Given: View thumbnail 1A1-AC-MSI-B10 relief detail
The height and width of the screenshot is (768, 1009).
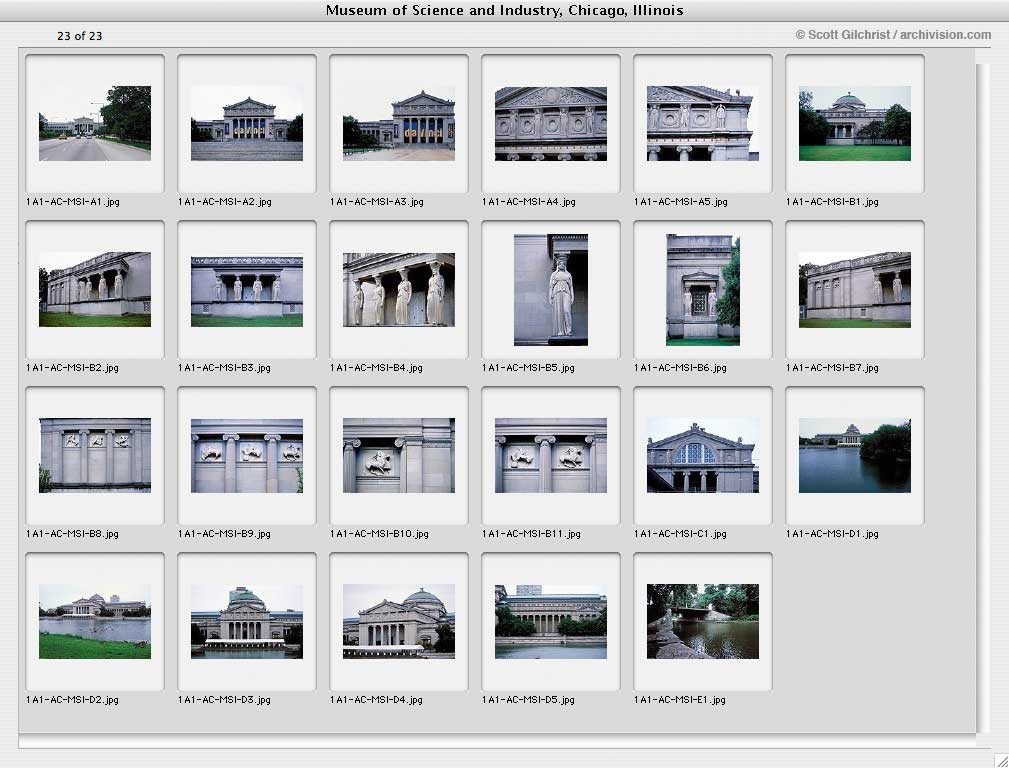Looking at the screenshot, I should pos(398,455).
